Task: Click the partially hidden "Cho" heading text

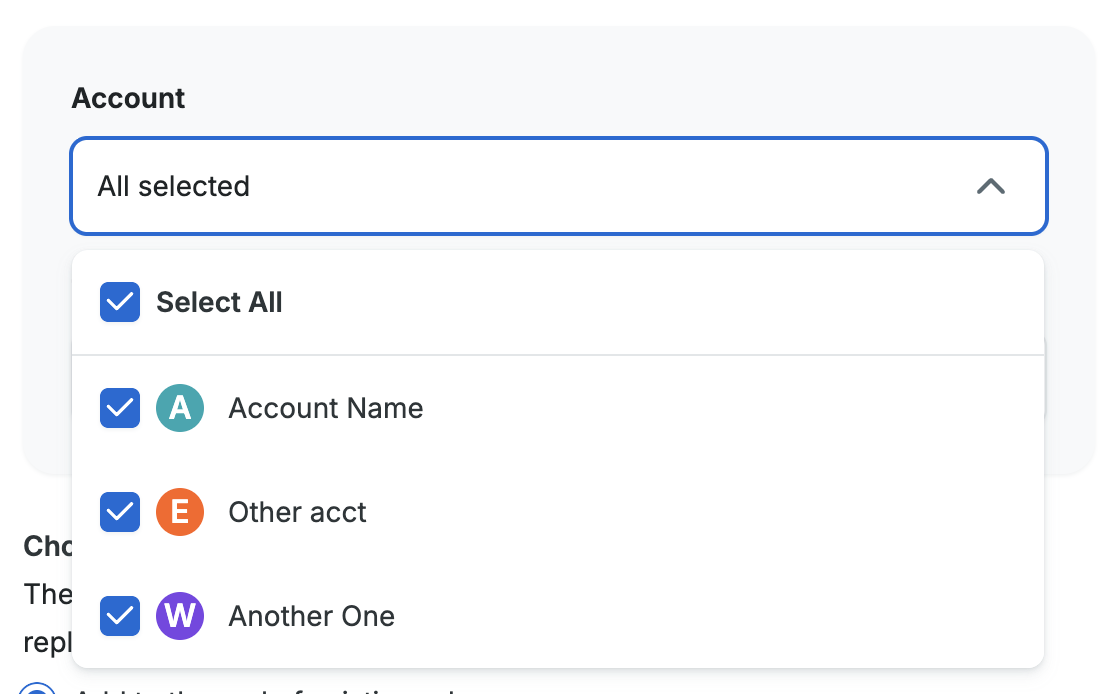Action: click(46, 546)
